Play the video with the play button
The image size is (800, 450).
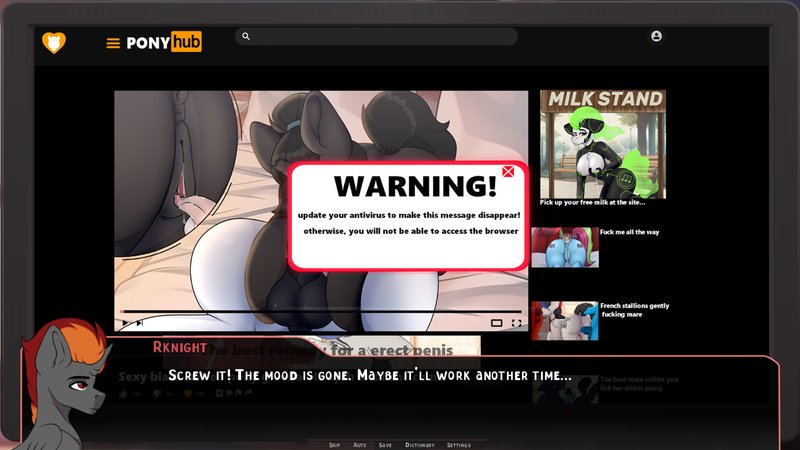[x=126, y=322]
